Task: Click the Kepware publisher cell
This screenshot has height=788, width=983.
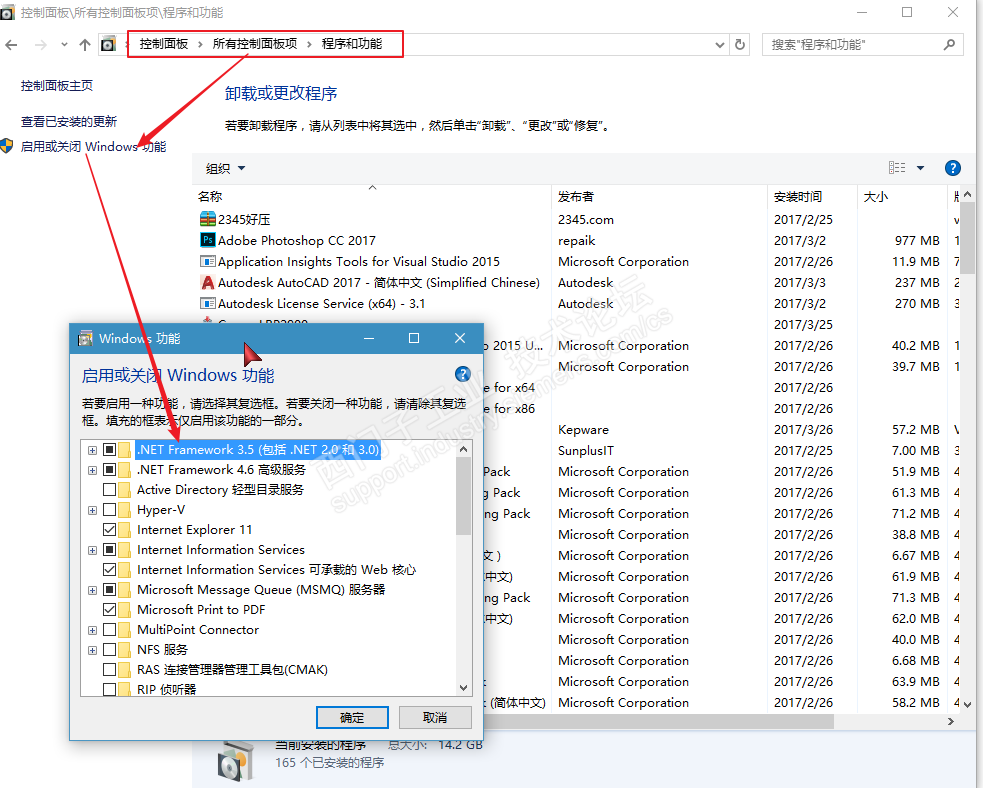Action: (x=583, y=429)
